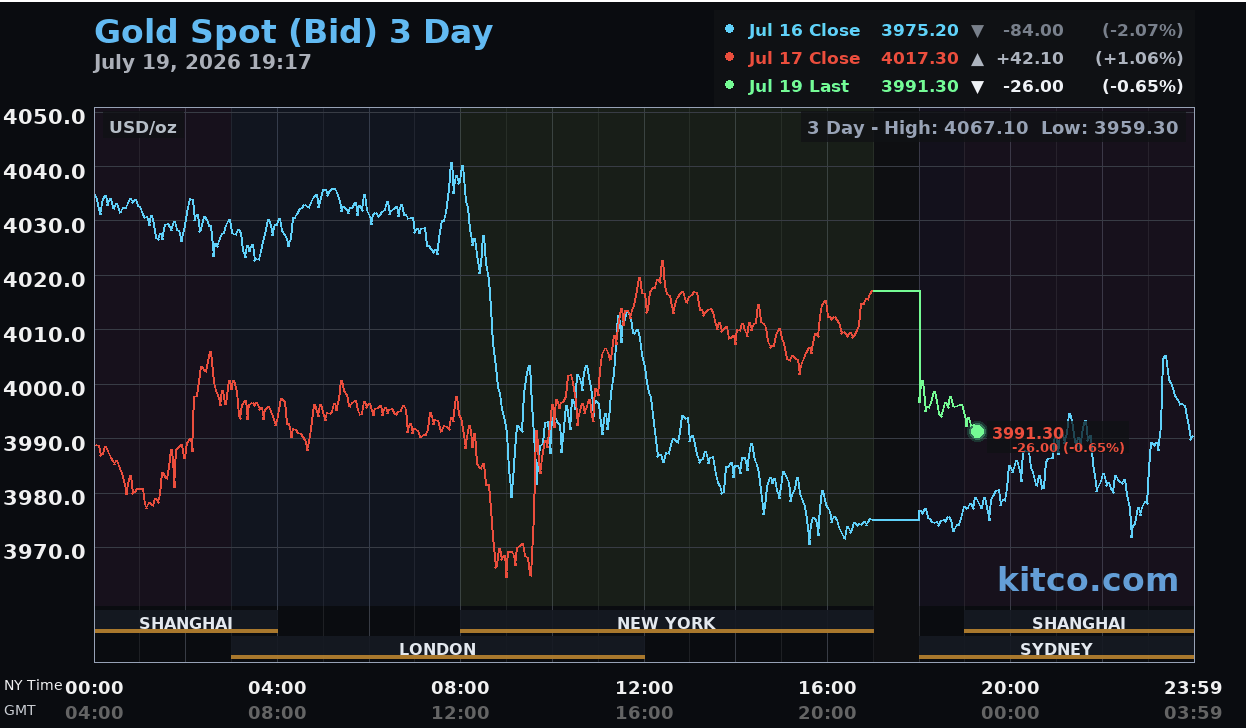
Task: Click the green last price marker dot
Action: [x=977, y=432]
